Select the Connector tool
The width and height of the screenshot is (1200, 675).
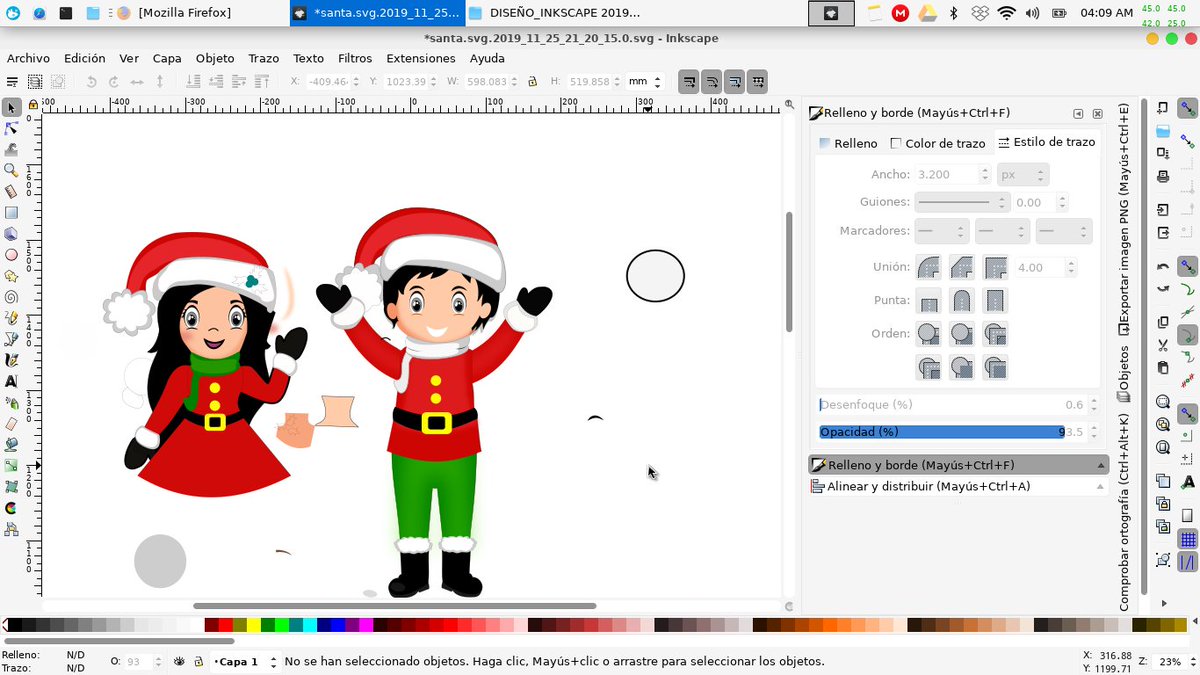11,528
